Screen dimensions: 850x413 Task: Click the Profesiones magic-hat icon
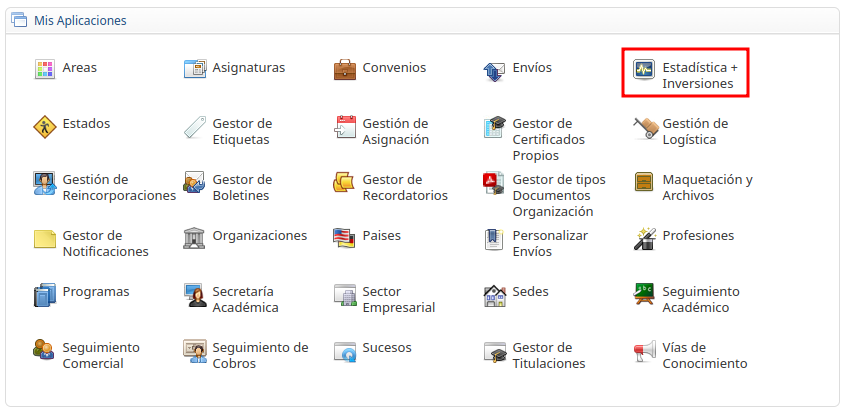[x=645, y=238]
